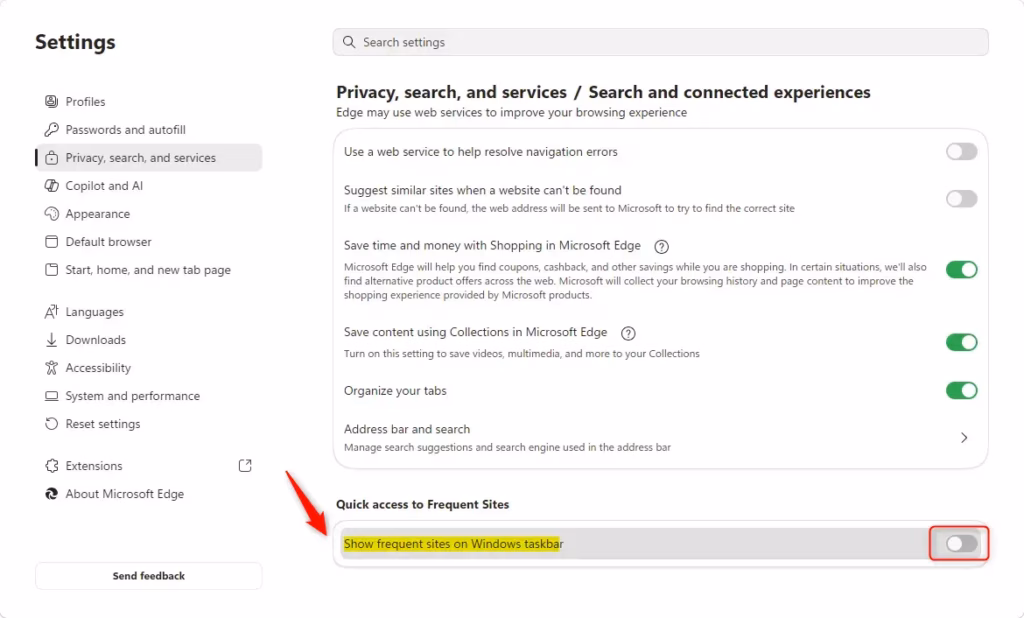Image resolution: width=1024 pixels, height=618 pixels.
Task: Open Start, home, and new tab page
Action: pos(149,270)
